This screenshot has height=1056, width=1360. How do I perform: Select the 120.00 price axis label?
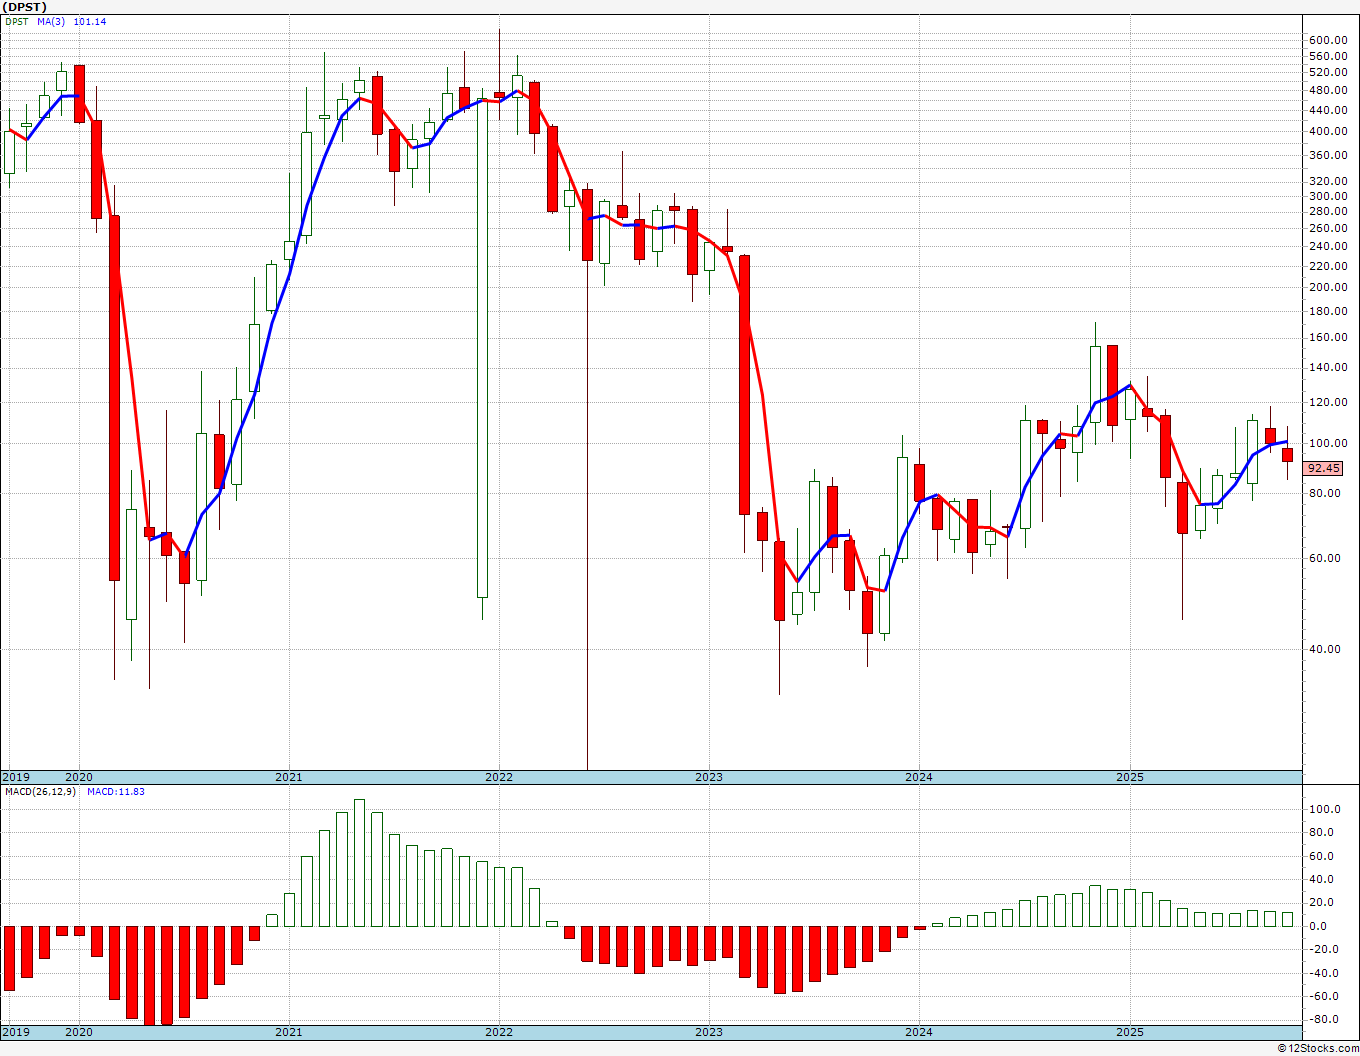click(1328, 402)
